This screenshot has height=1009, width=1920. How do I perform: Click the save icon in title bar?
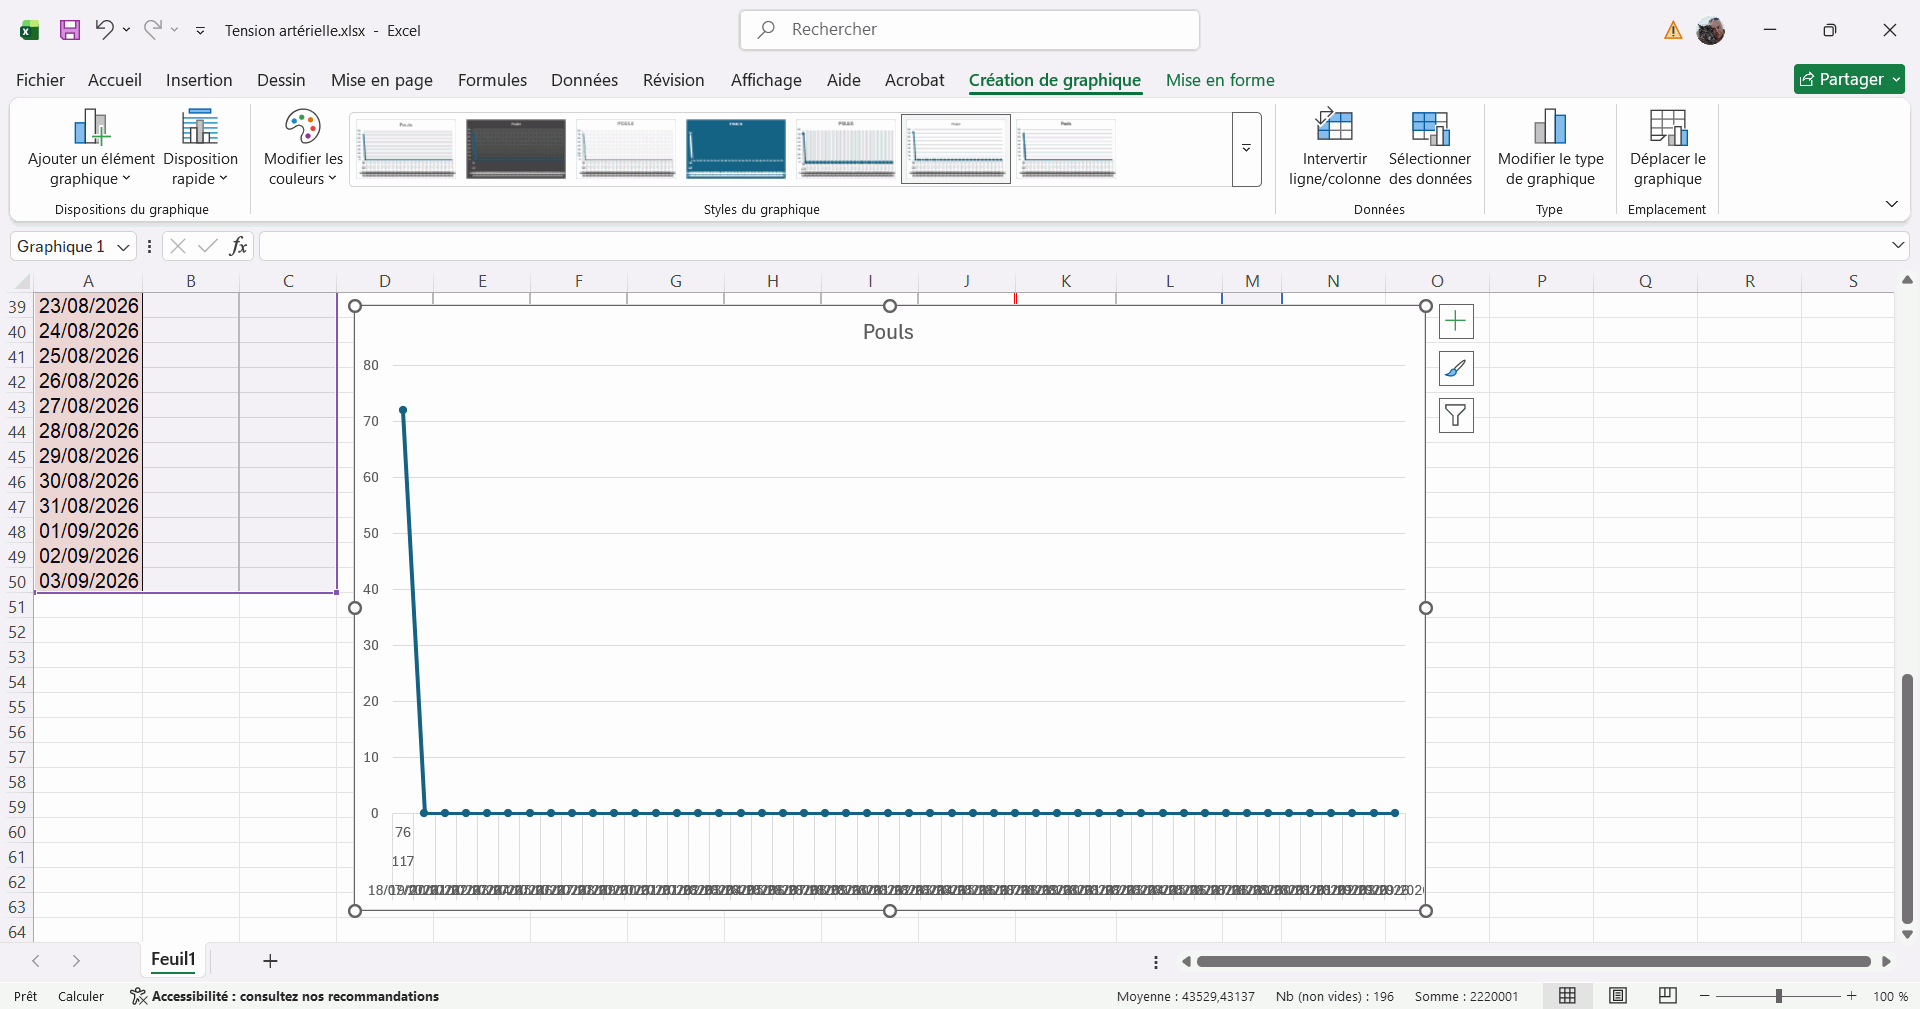tap(69, 30)
